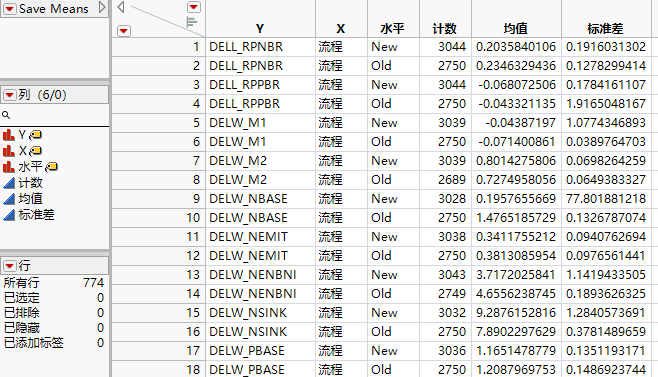
Task: Click the 已排除 rows entry
Action: (54, 313)
